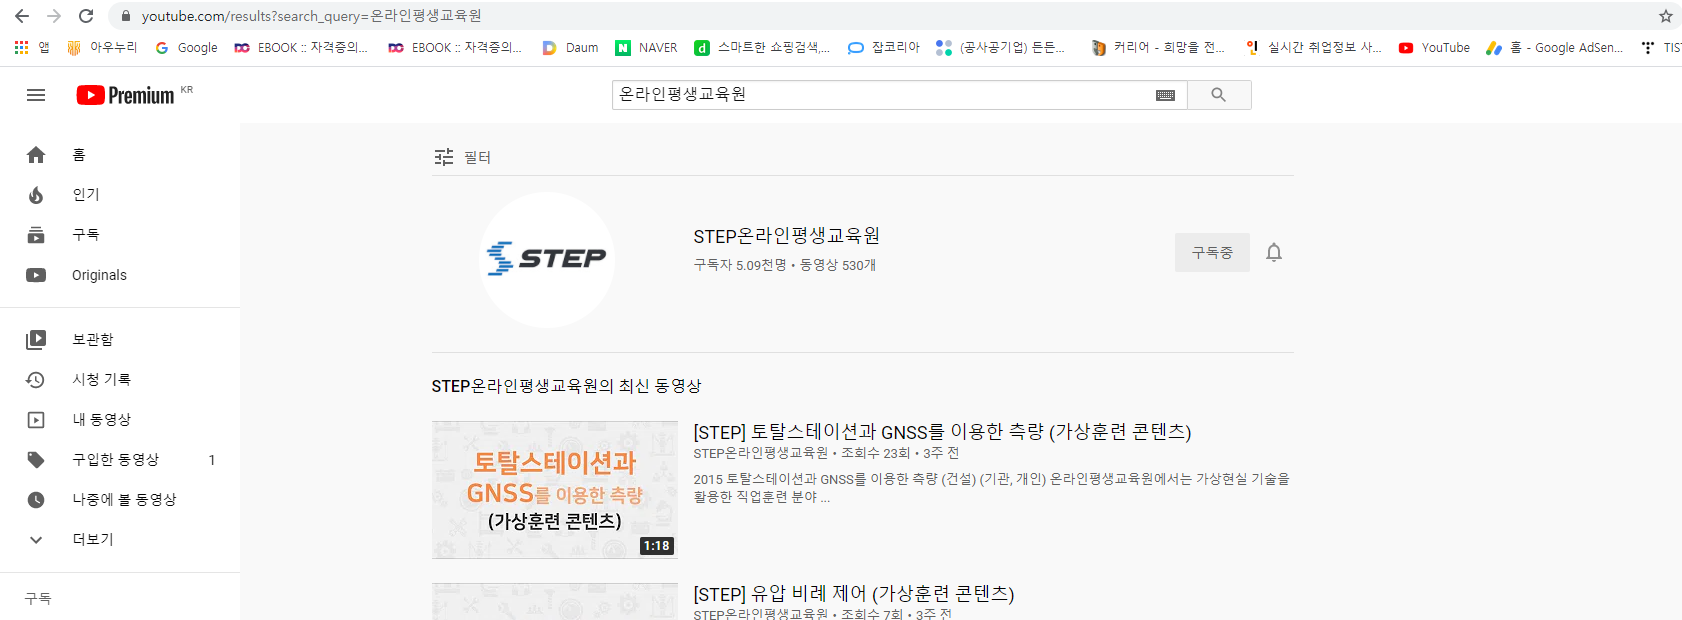Open video title 토탈스테이션과 GNSS를 이용한 측량
The width and height of the screenshot is (1682, 620).
coord(942,432)
